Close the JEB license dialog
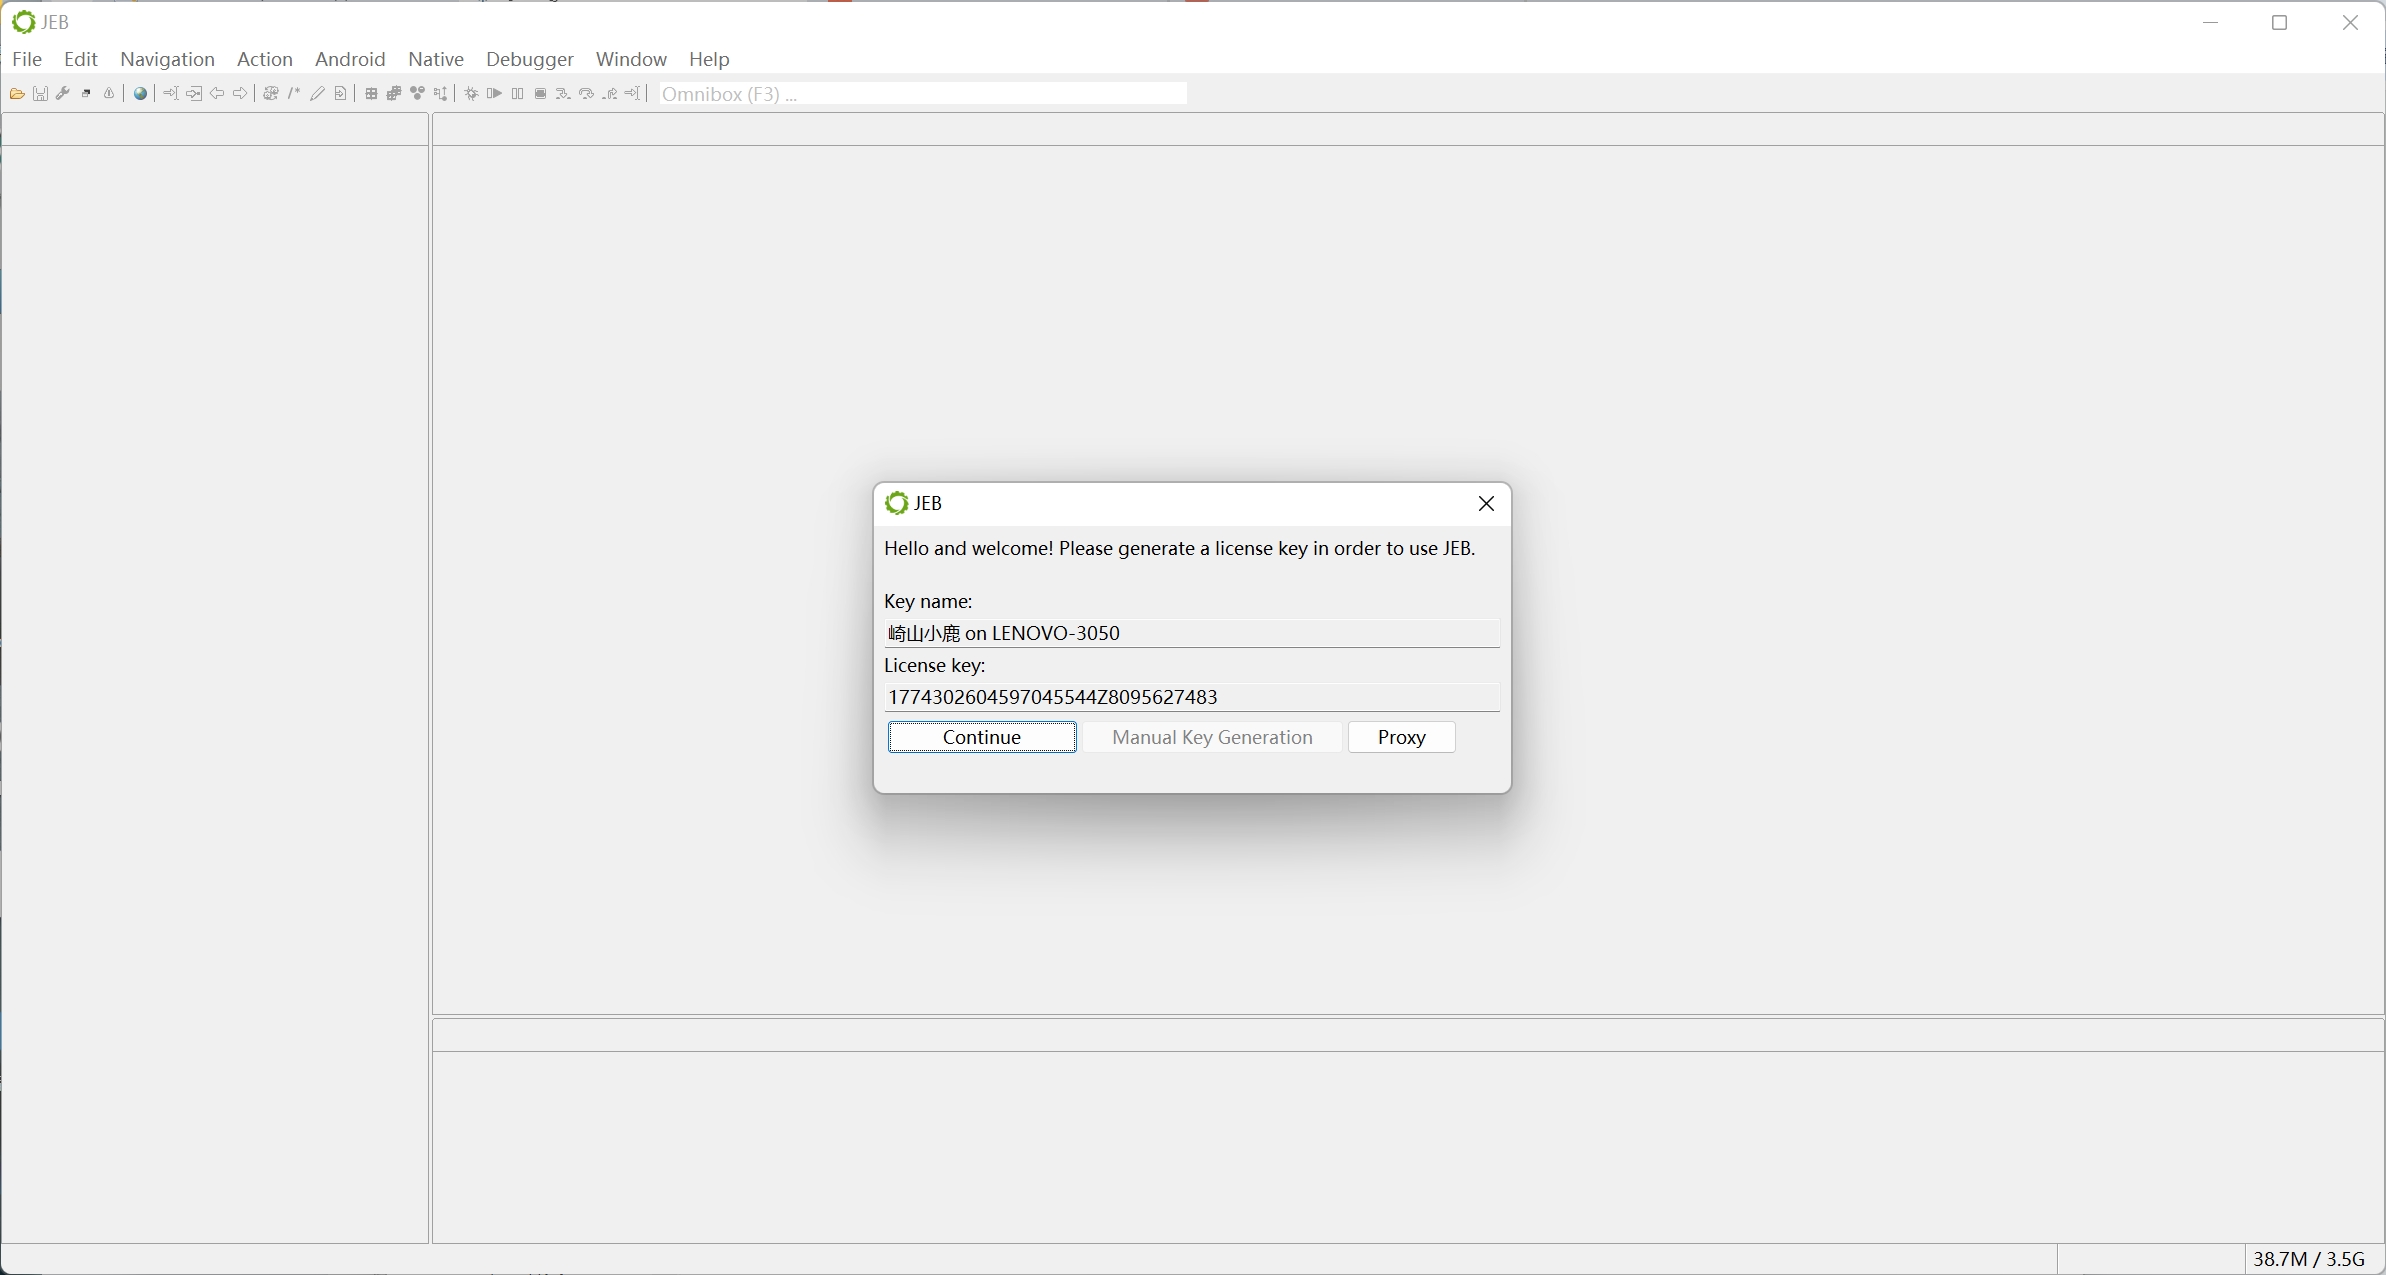 (1485, 503)
